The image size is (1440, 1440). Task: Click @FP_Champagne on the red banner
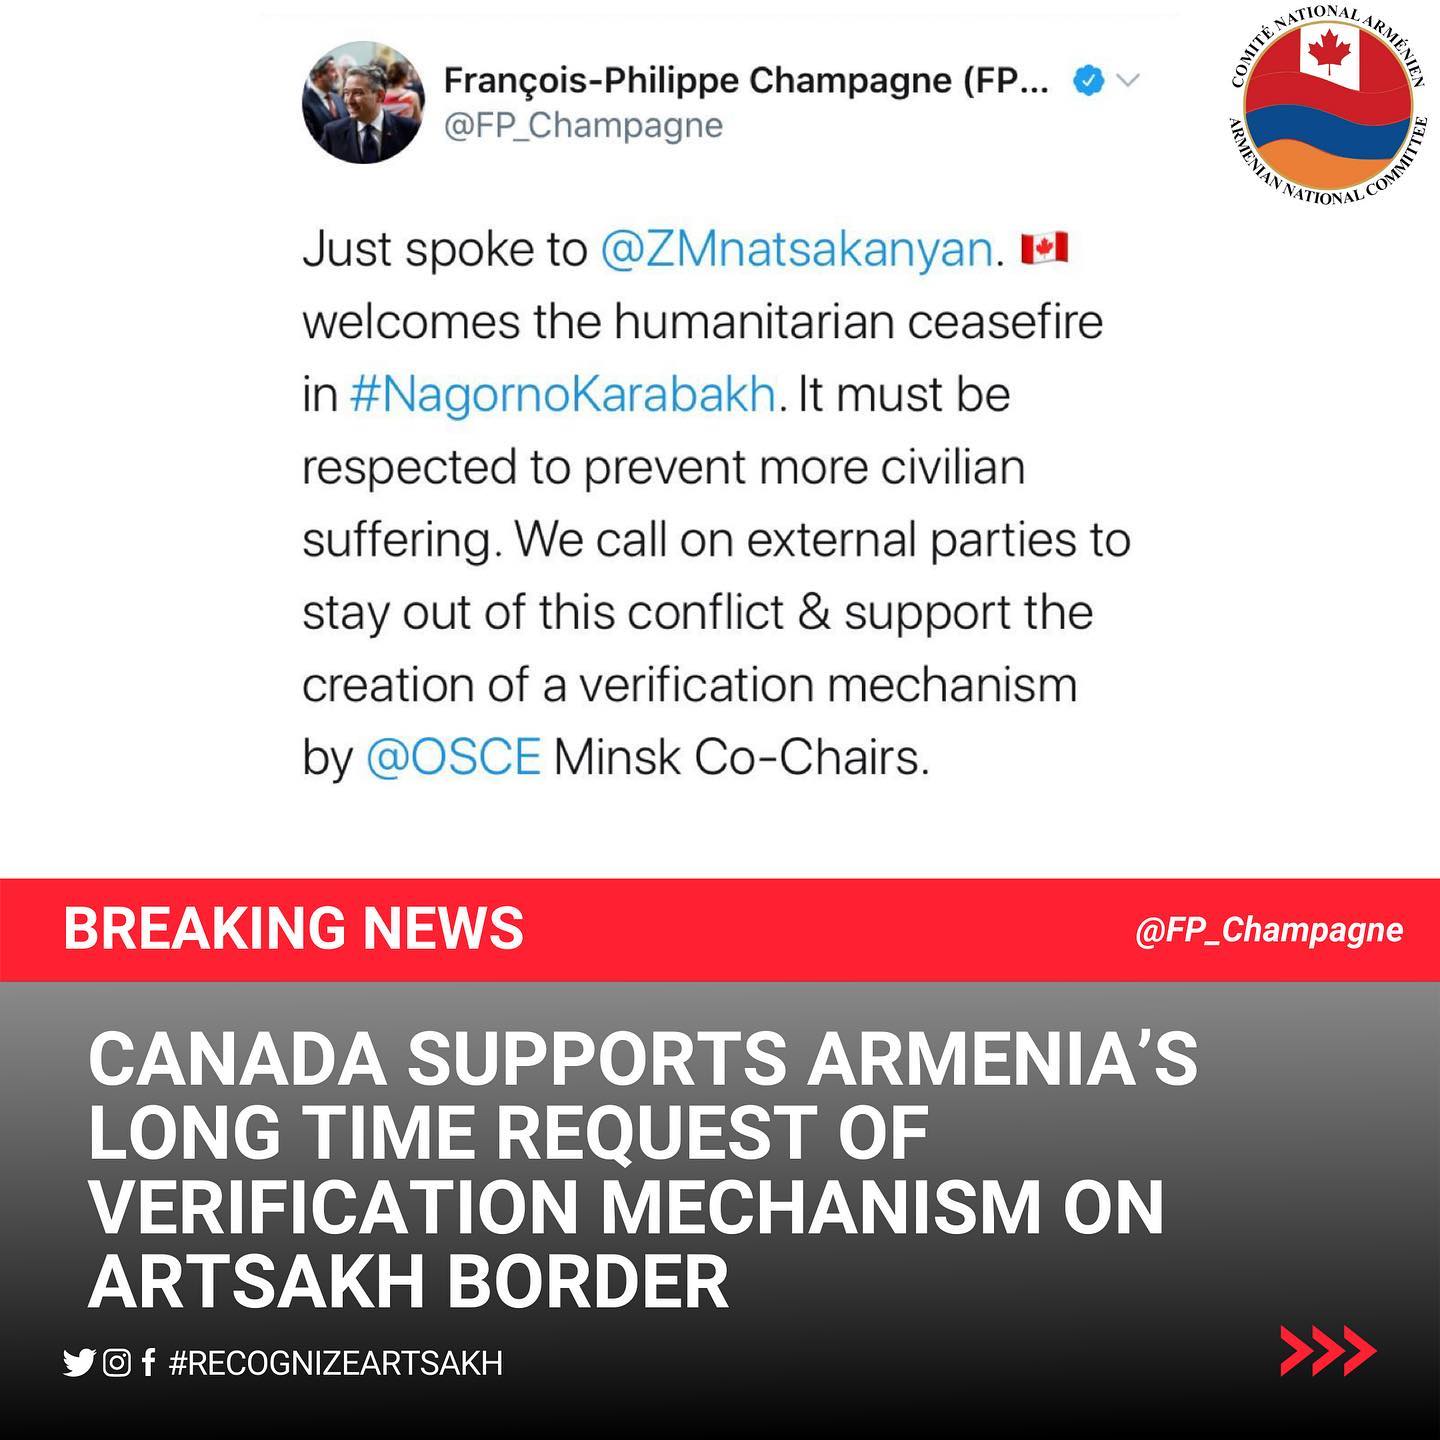(x=1269, y=930)
